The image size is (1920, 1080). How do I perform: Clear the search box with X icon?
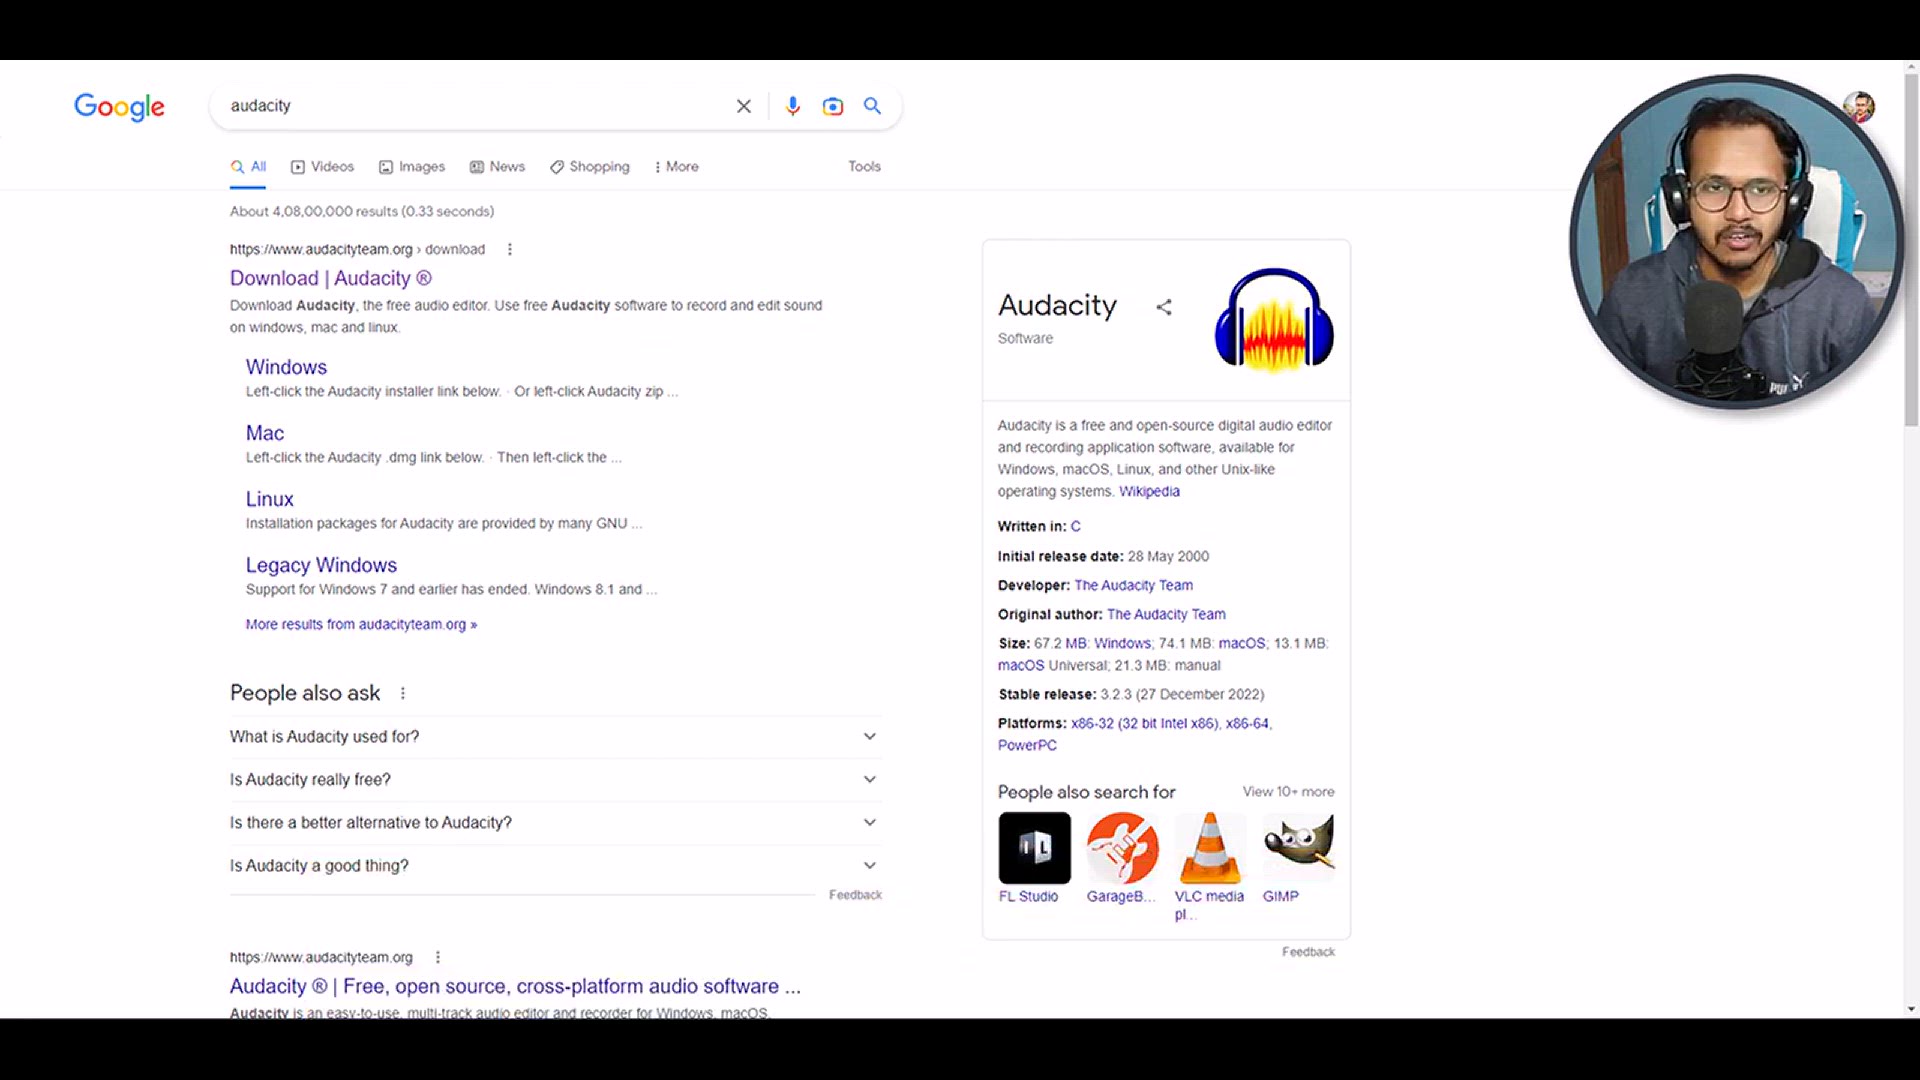(744, 106)
